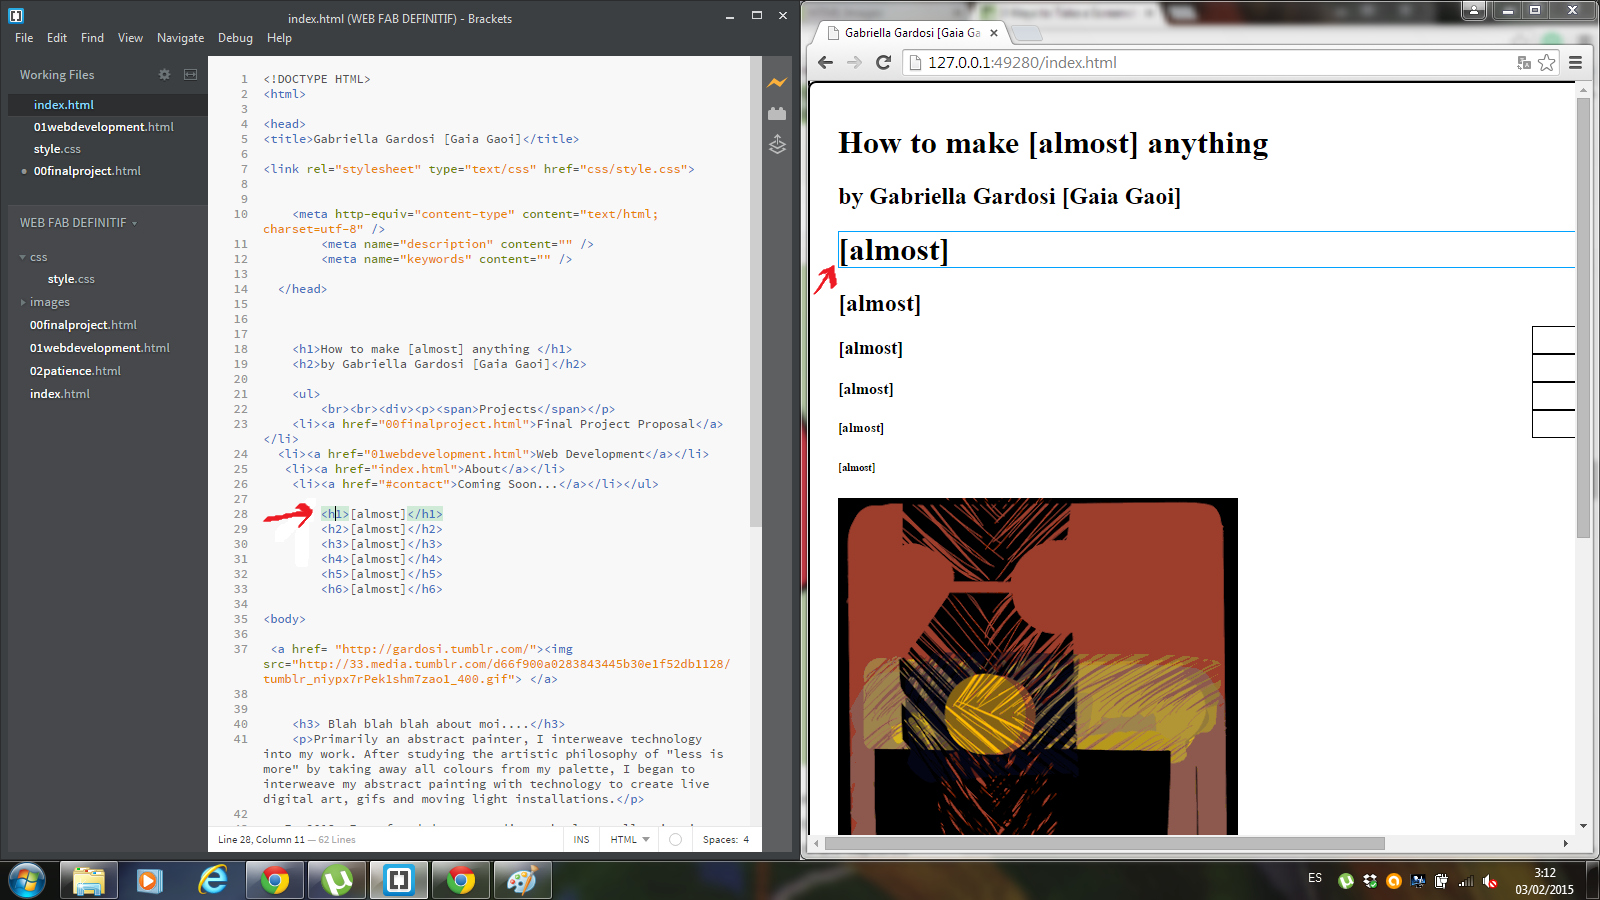Close the Gabriella Gardosi browser tab

(994, 33)
